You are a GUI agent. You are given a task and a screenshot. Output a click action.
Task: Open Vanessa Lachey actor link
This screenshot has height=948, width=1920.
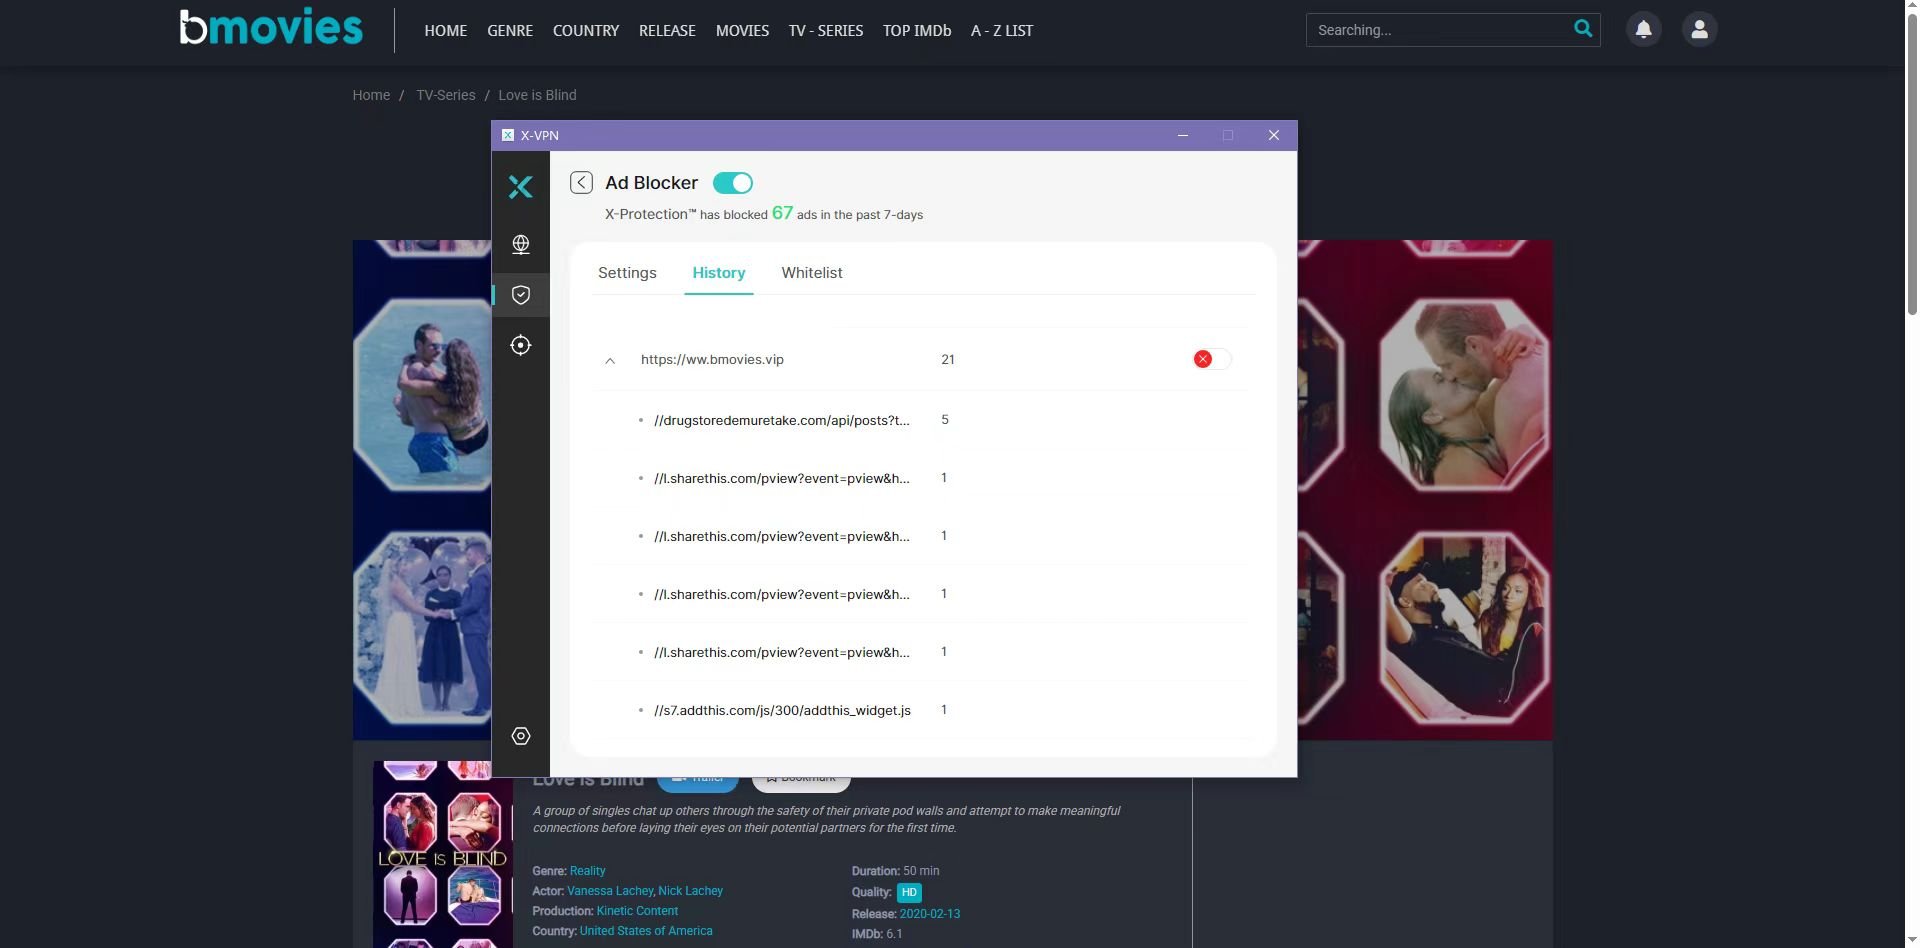[x=610, y=891]
